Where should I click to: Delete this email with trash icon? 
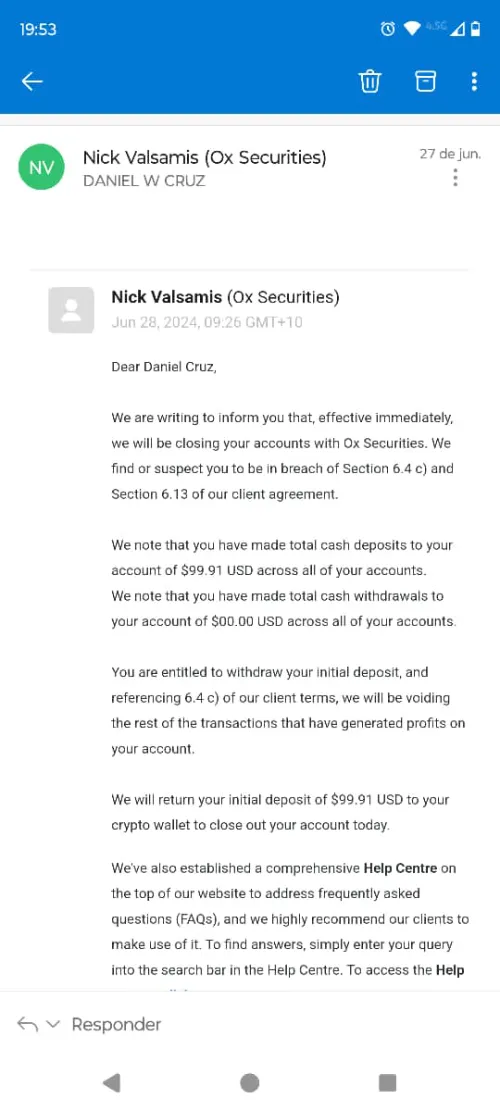[370, 82]
